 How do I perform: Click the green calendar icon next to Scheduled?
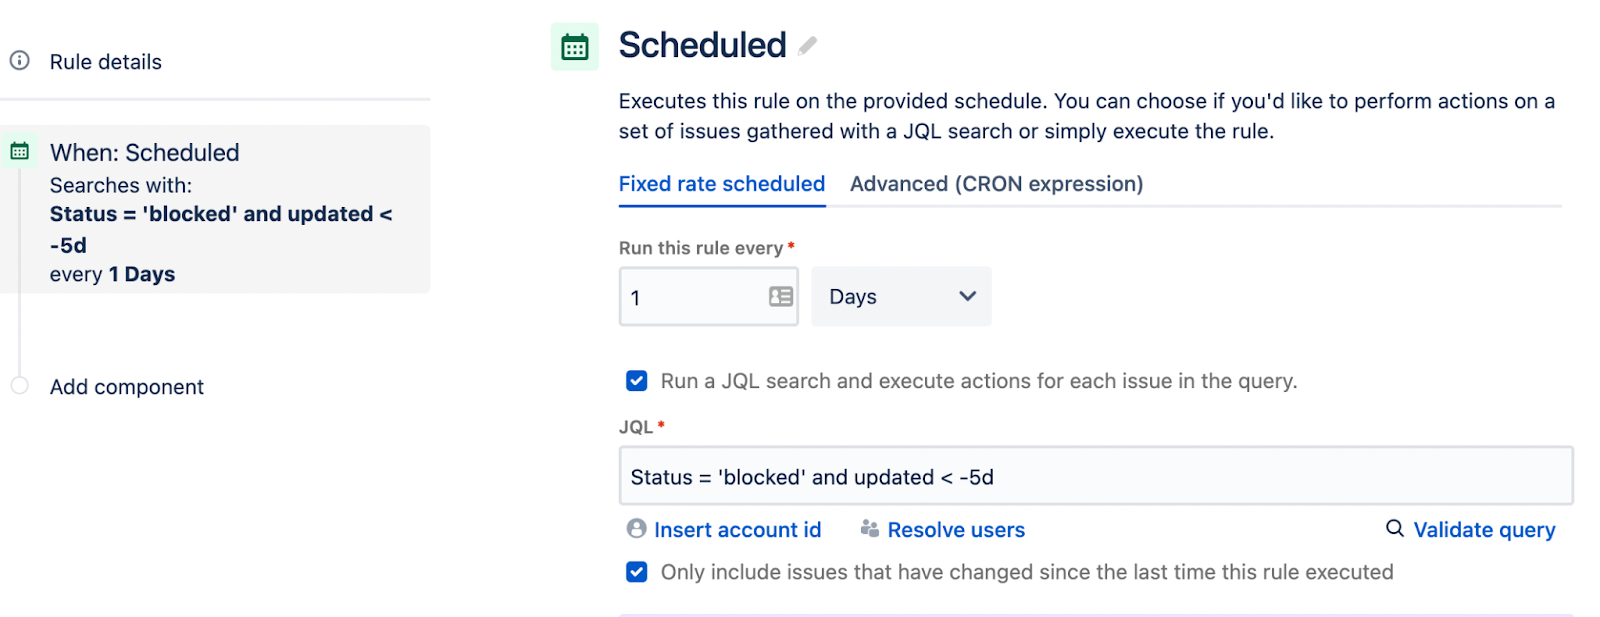click(575, 45)
